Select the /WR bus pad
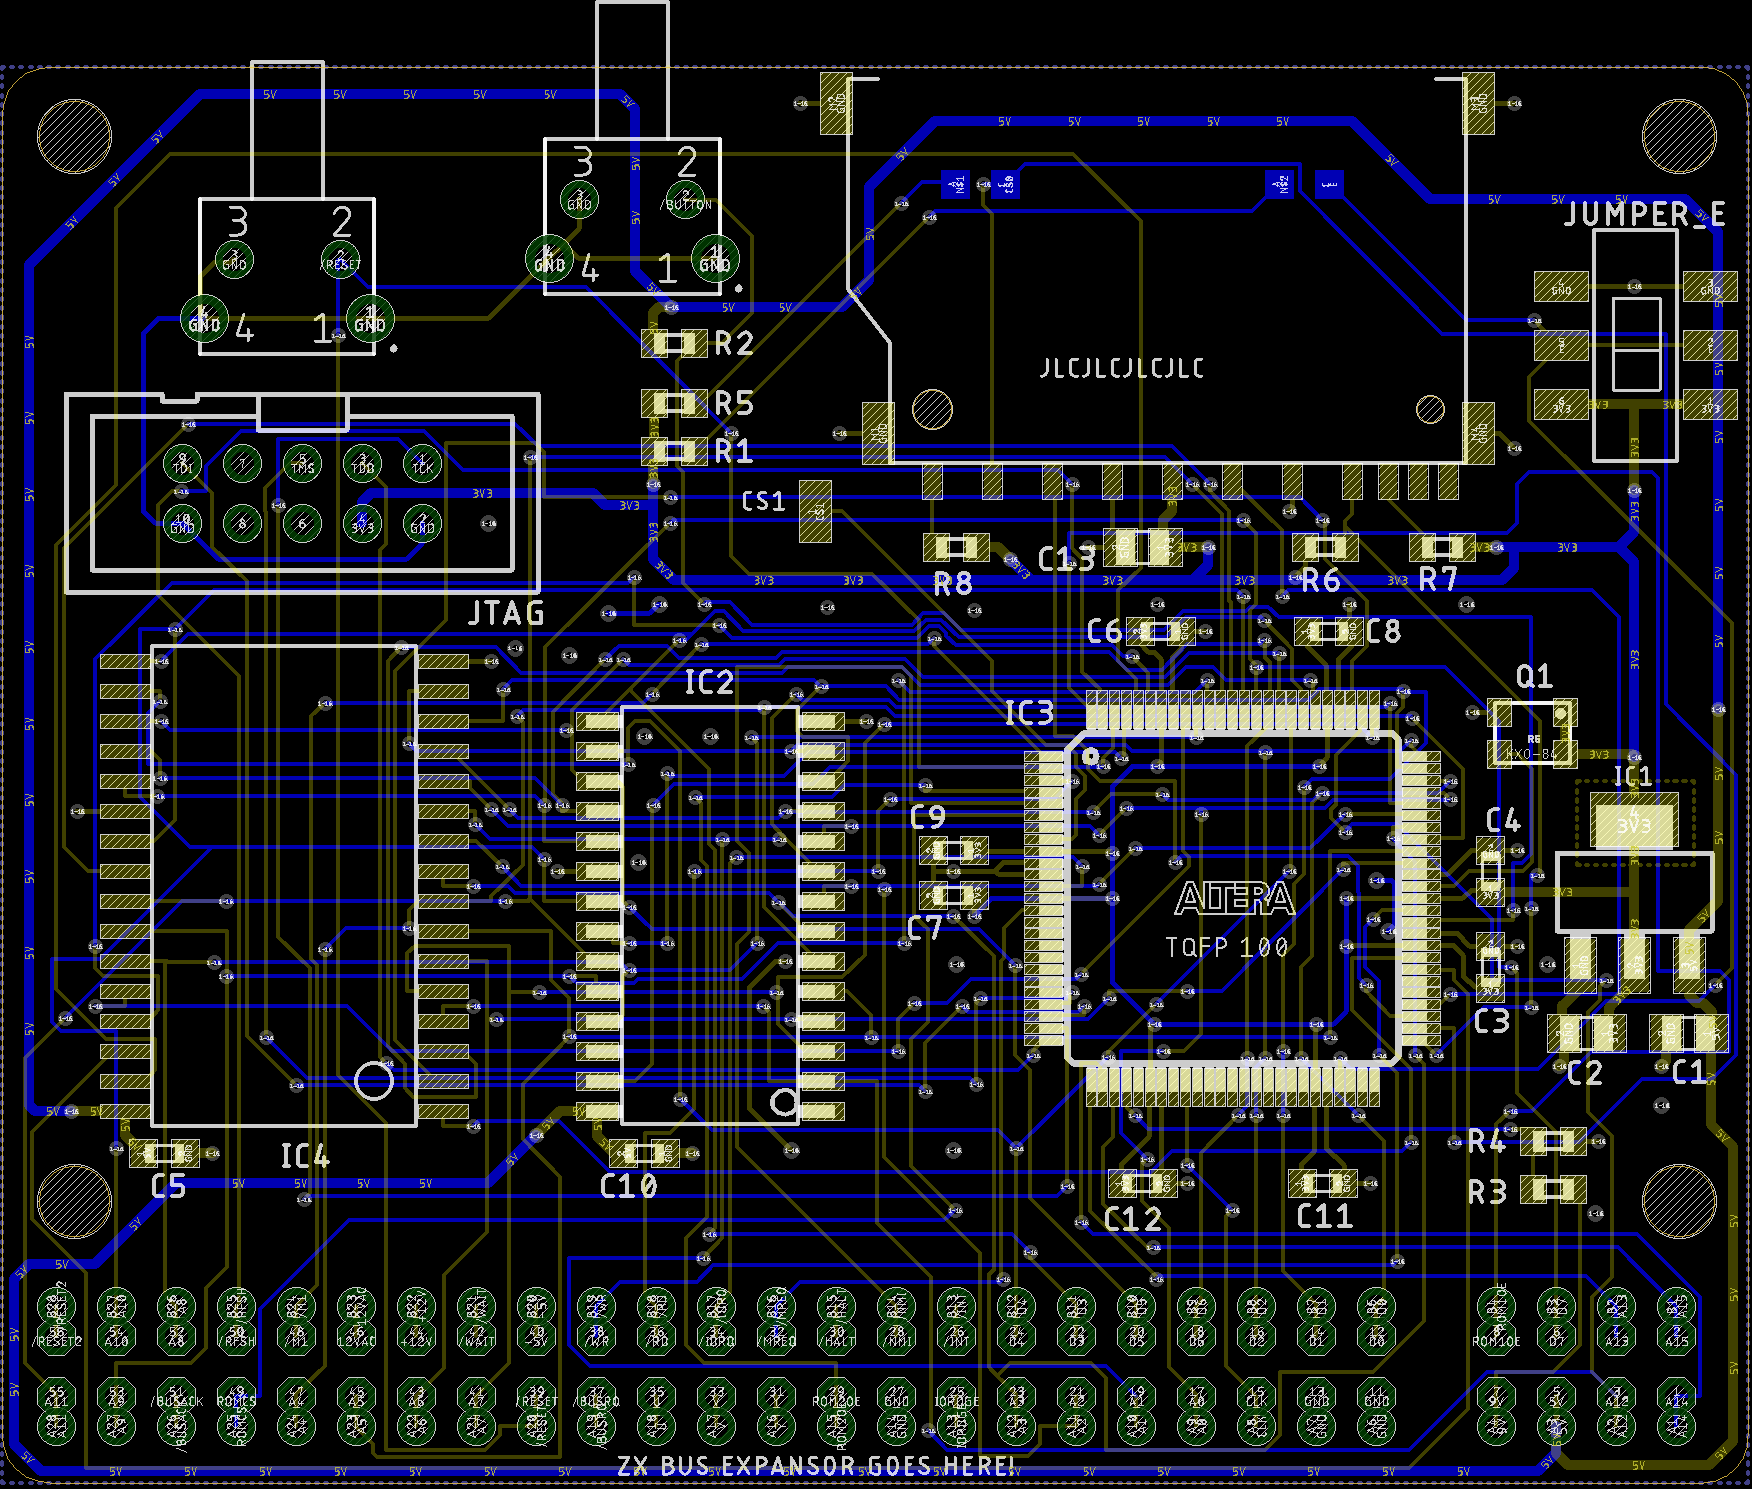1752x1489 pixels. tap(597, 1336)
